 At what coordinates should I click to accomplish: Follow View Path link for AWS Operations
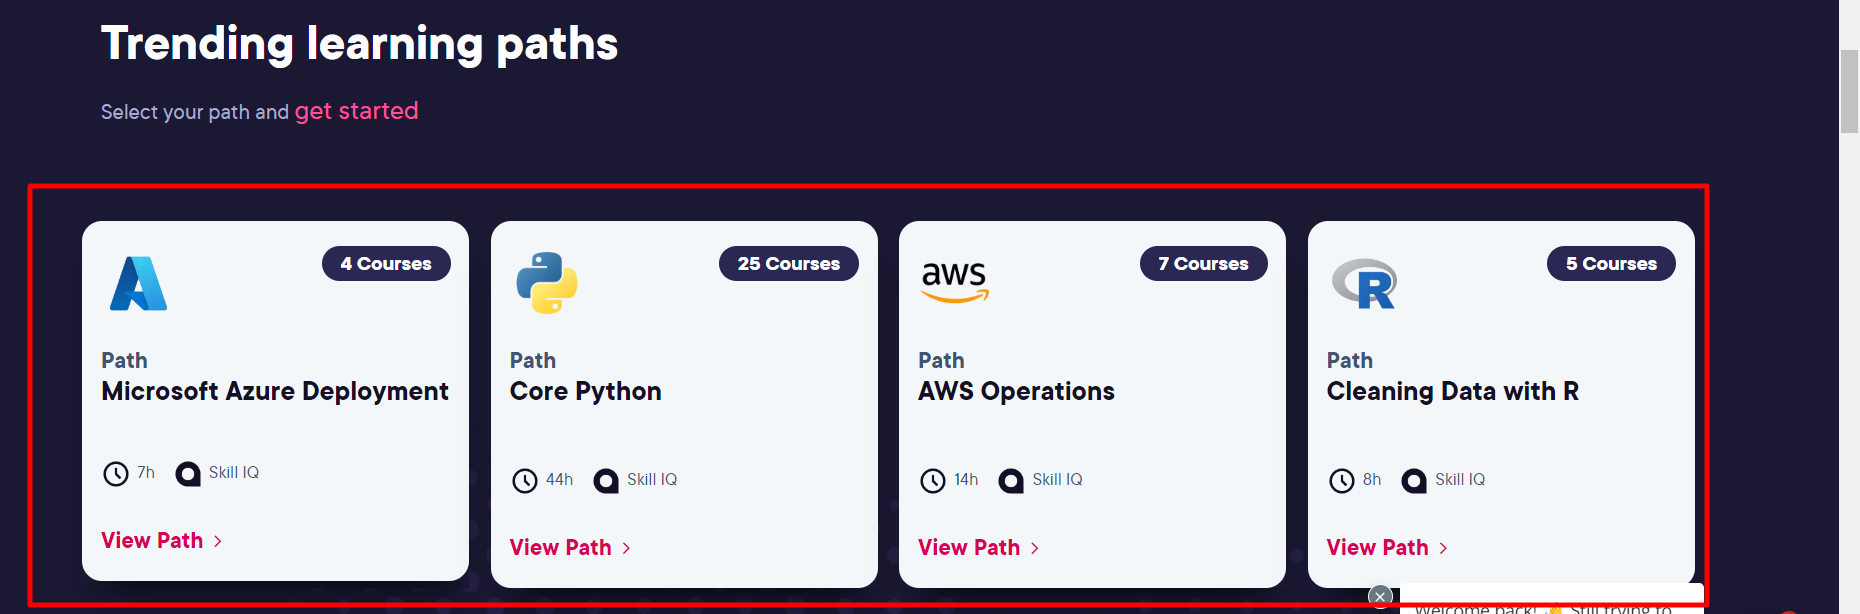tap(978, 548)
